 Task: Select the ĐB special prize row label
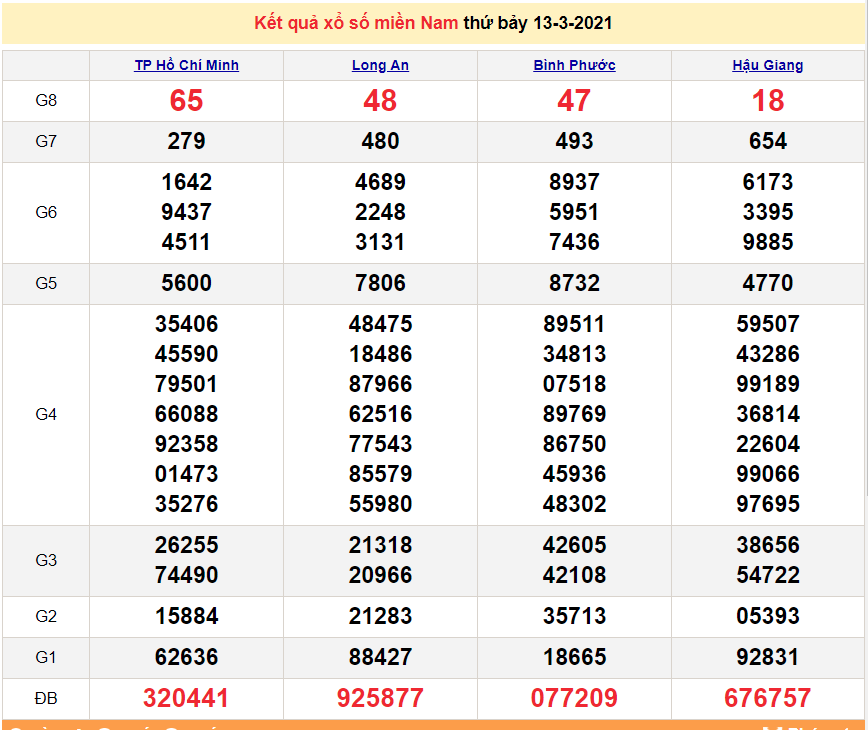[46, 697]
